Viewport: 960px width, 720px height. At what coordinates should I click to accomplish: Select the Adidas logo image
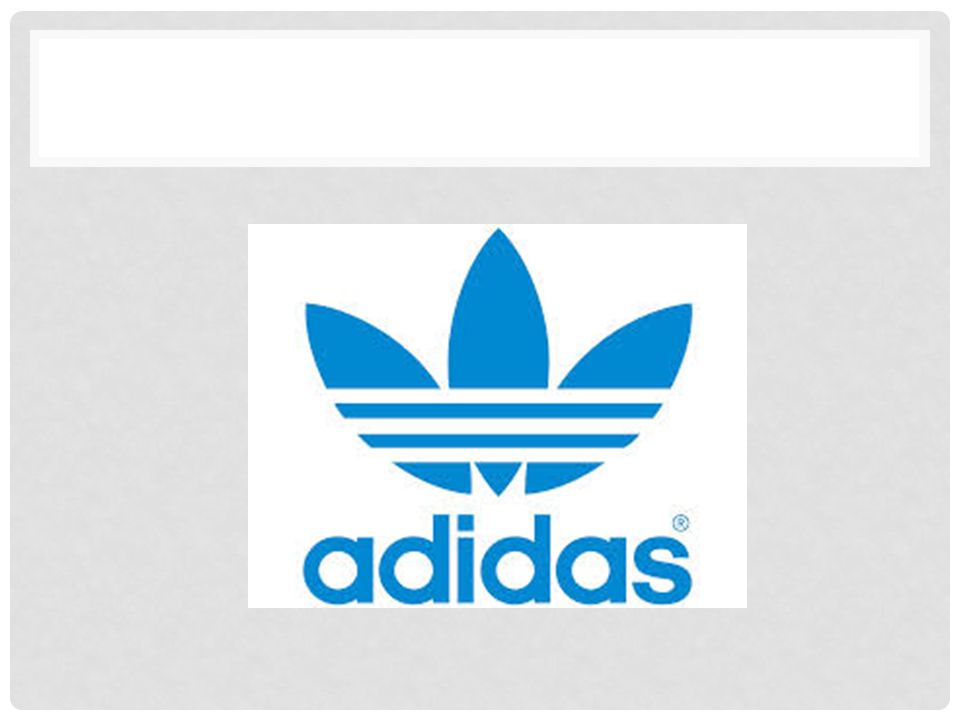coord(497,416)
